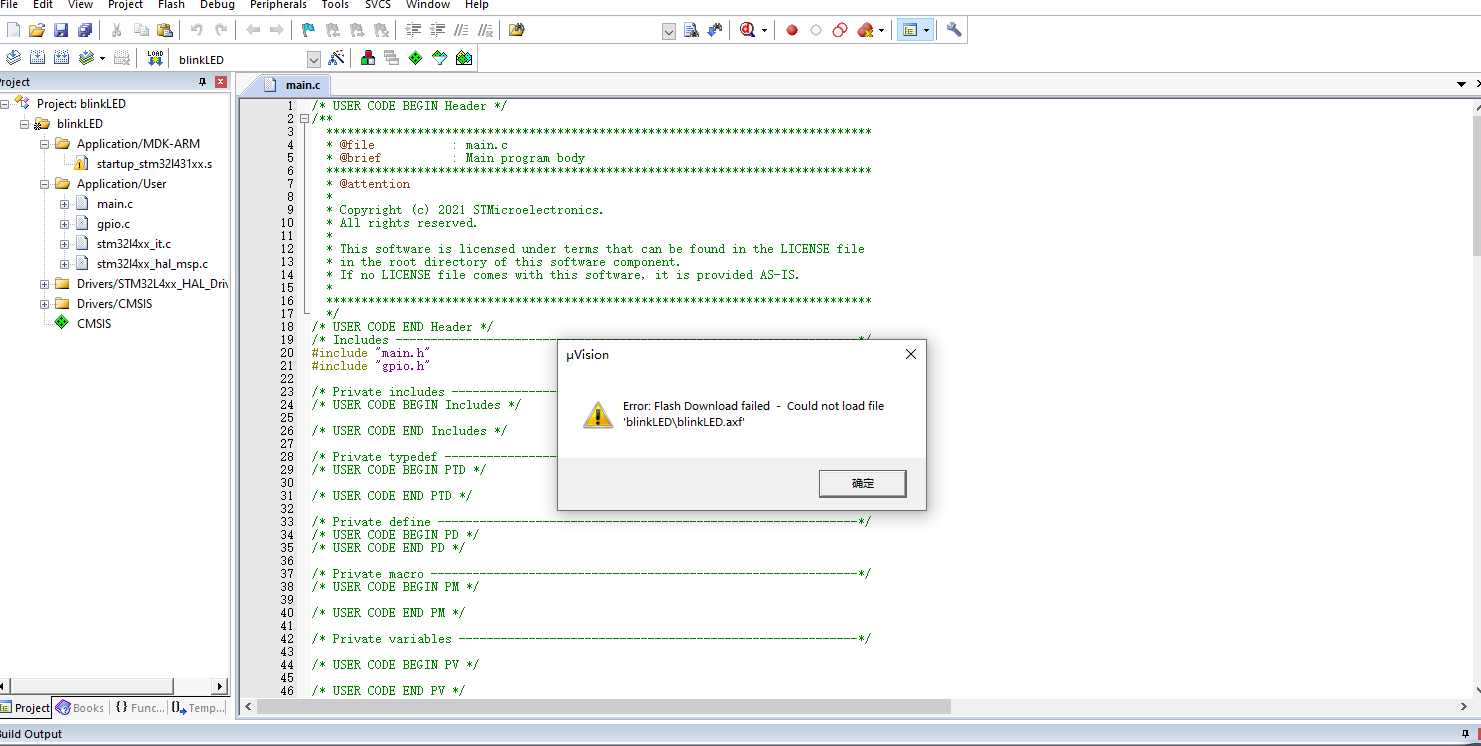Viewport: 1481px width, 746px height.
Task: Open the Flash menu
Action: 171,5
